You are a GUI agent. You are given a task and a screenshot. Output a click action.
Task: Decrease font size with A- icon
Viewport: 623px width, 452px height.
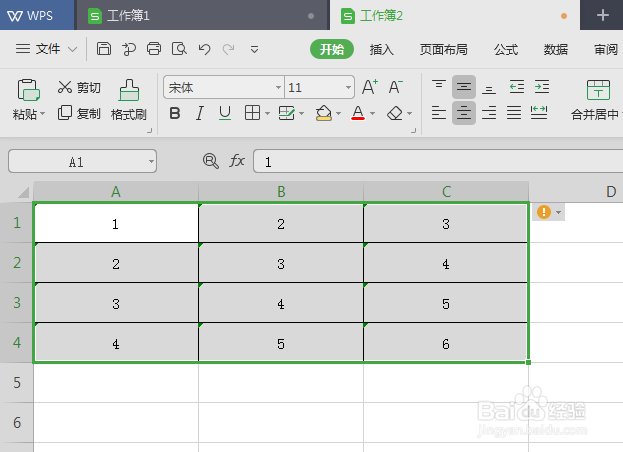pyautogui.click(x=396, y=87)
